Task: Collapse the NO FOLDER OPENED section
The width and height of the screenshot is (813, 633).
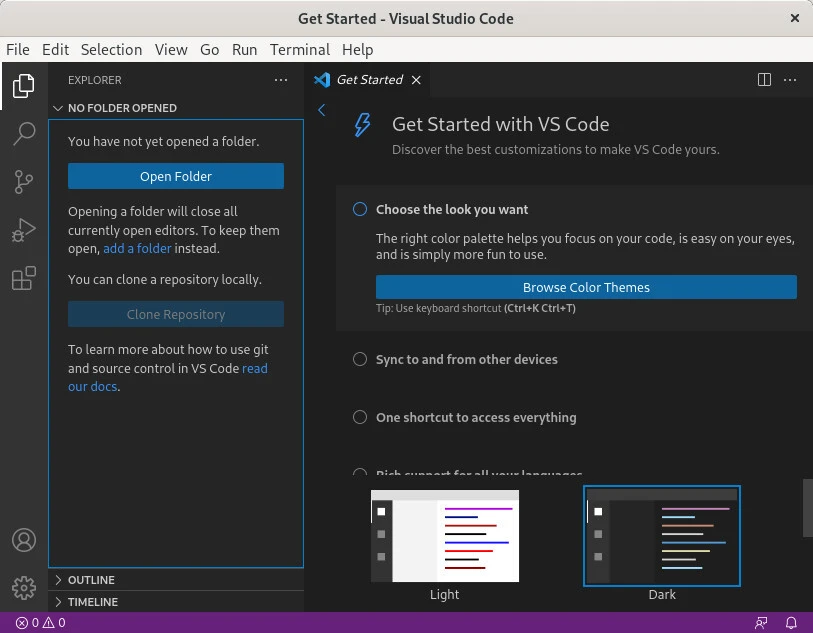Action: tap(121, 108)
